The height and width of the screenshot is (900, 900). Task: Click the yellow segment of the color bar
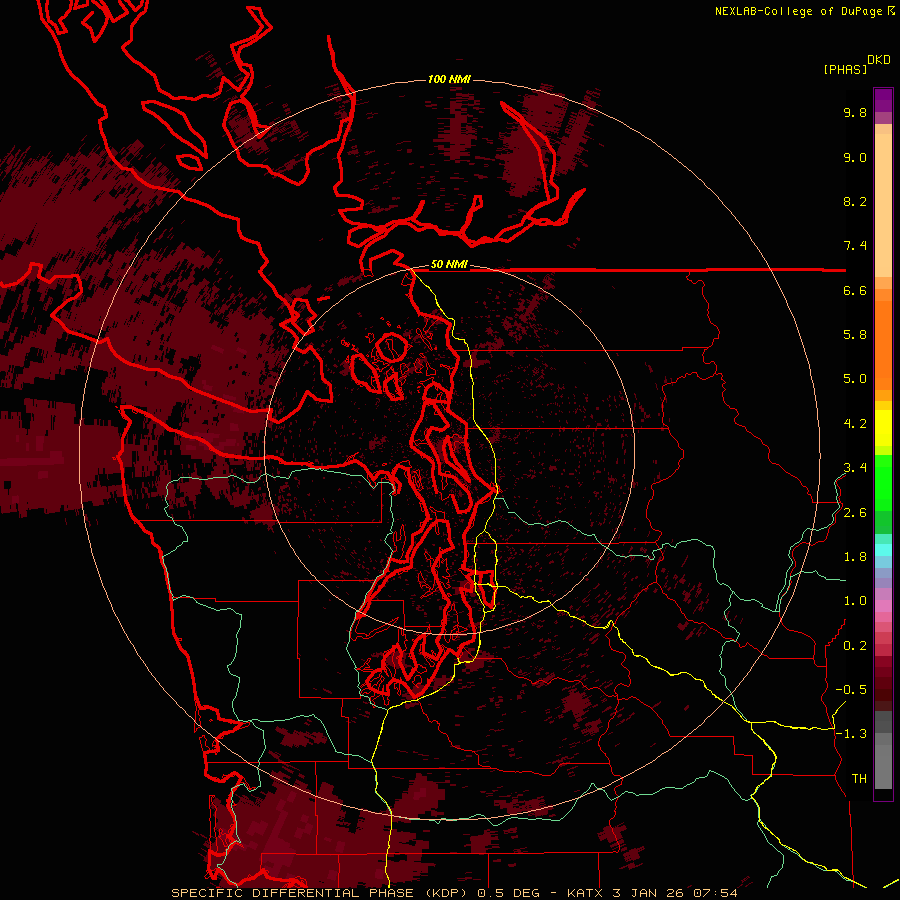pos(883,428)
